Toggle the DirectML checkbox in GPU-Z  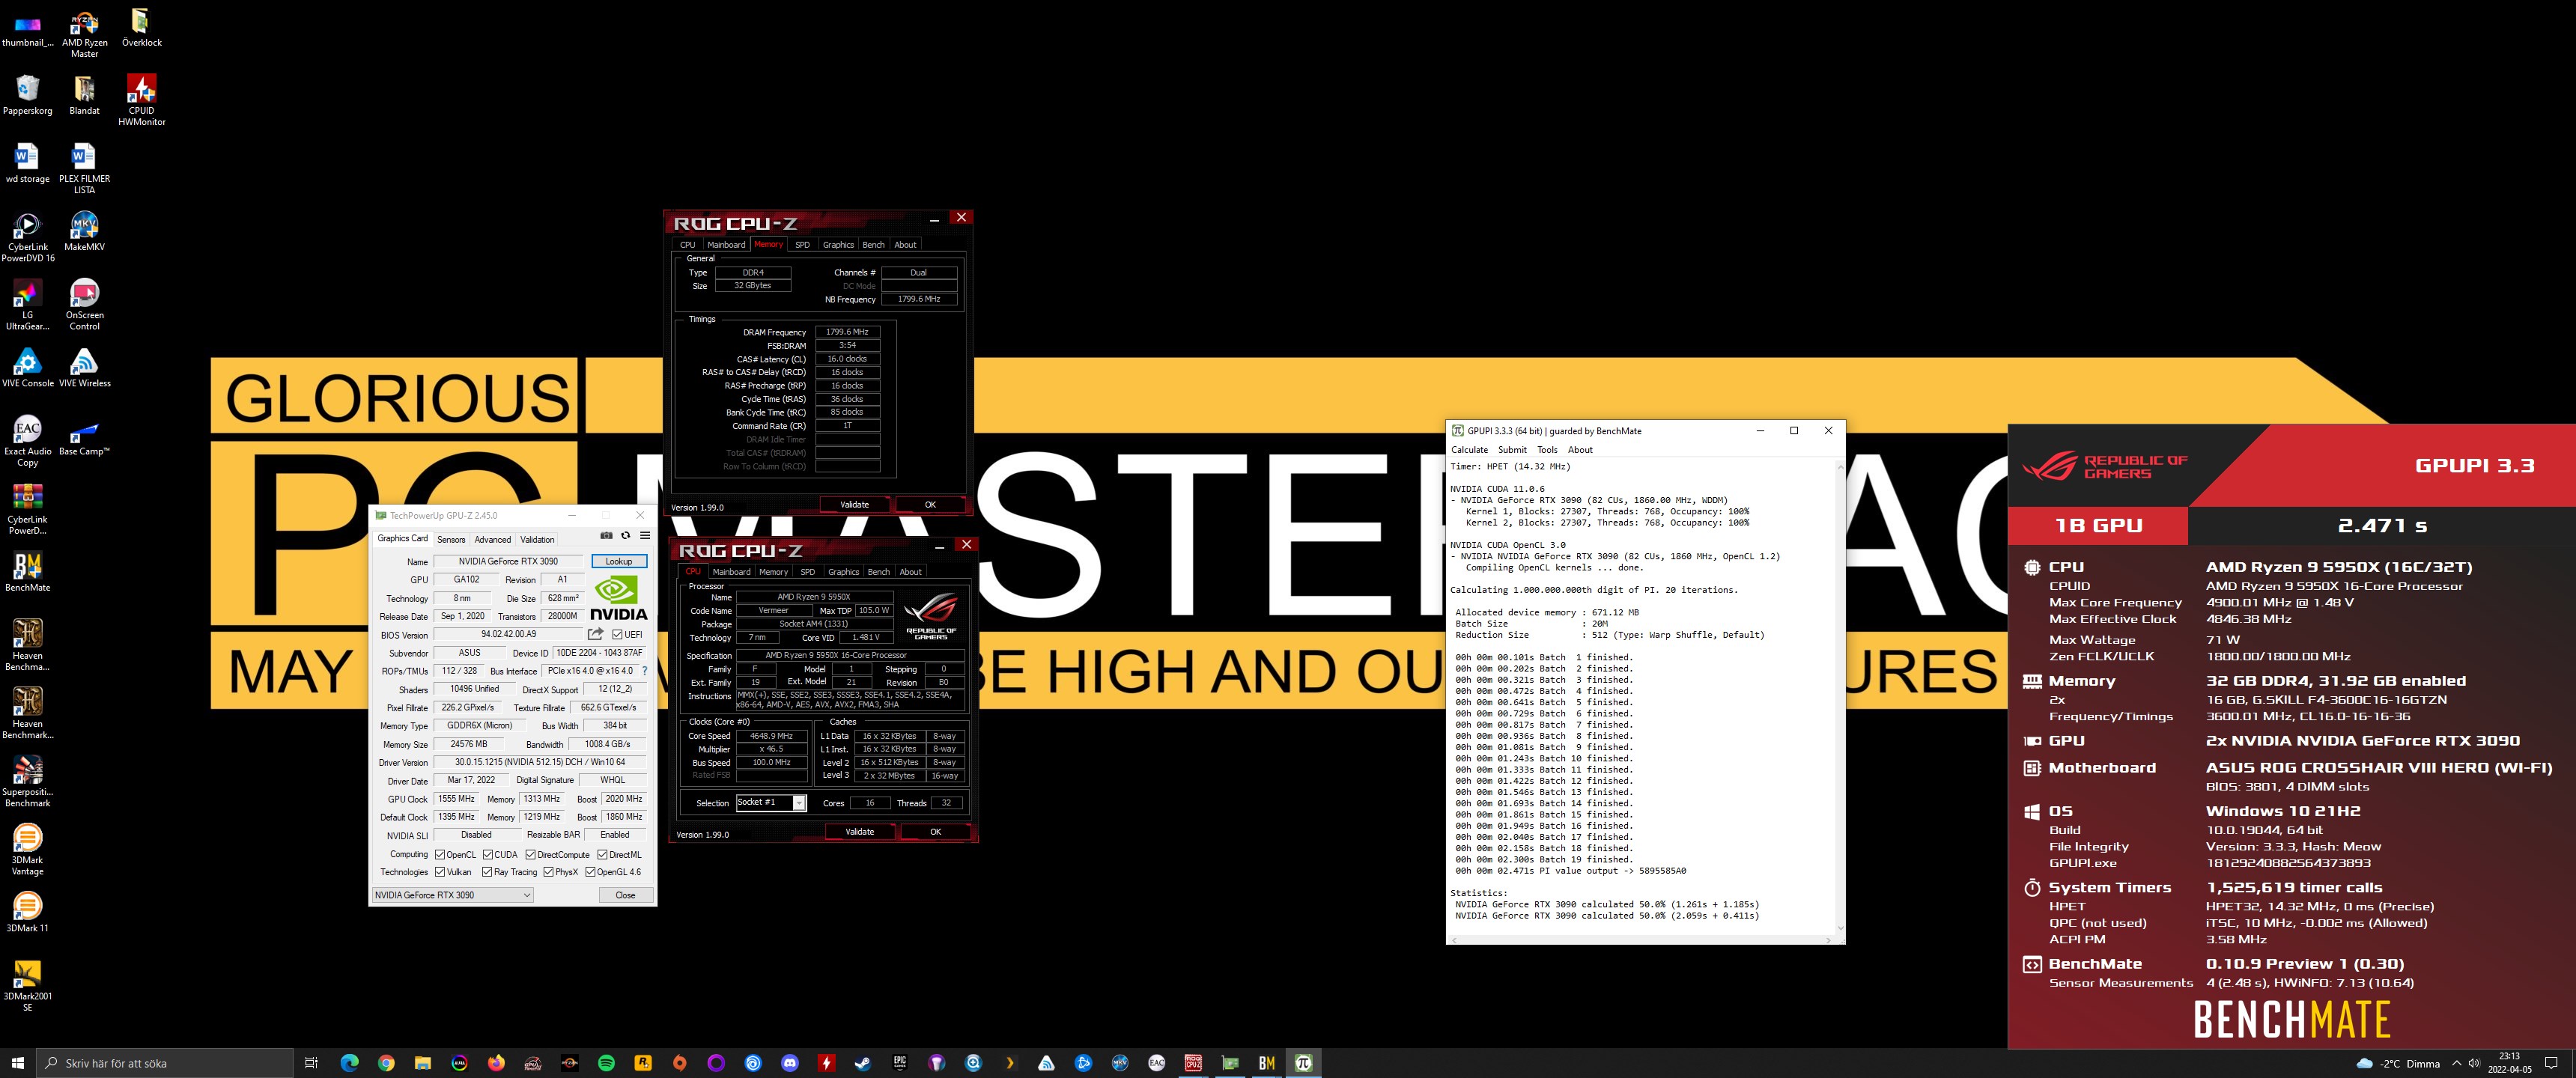[603, 855]
